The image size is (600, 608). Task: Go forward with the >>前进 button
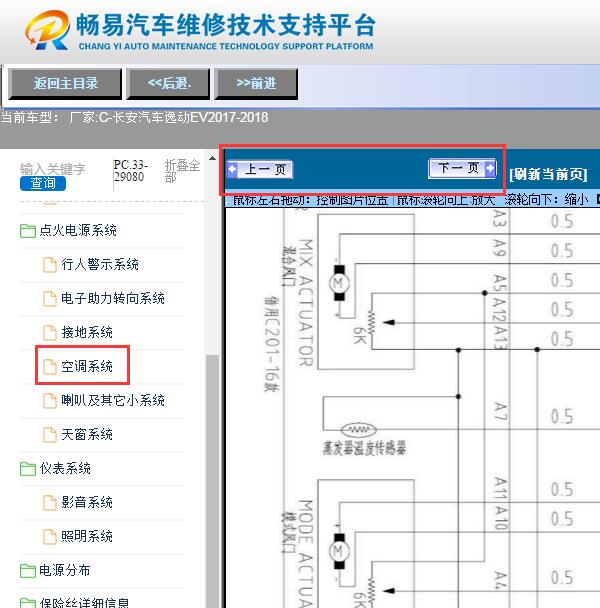(256, 83)
